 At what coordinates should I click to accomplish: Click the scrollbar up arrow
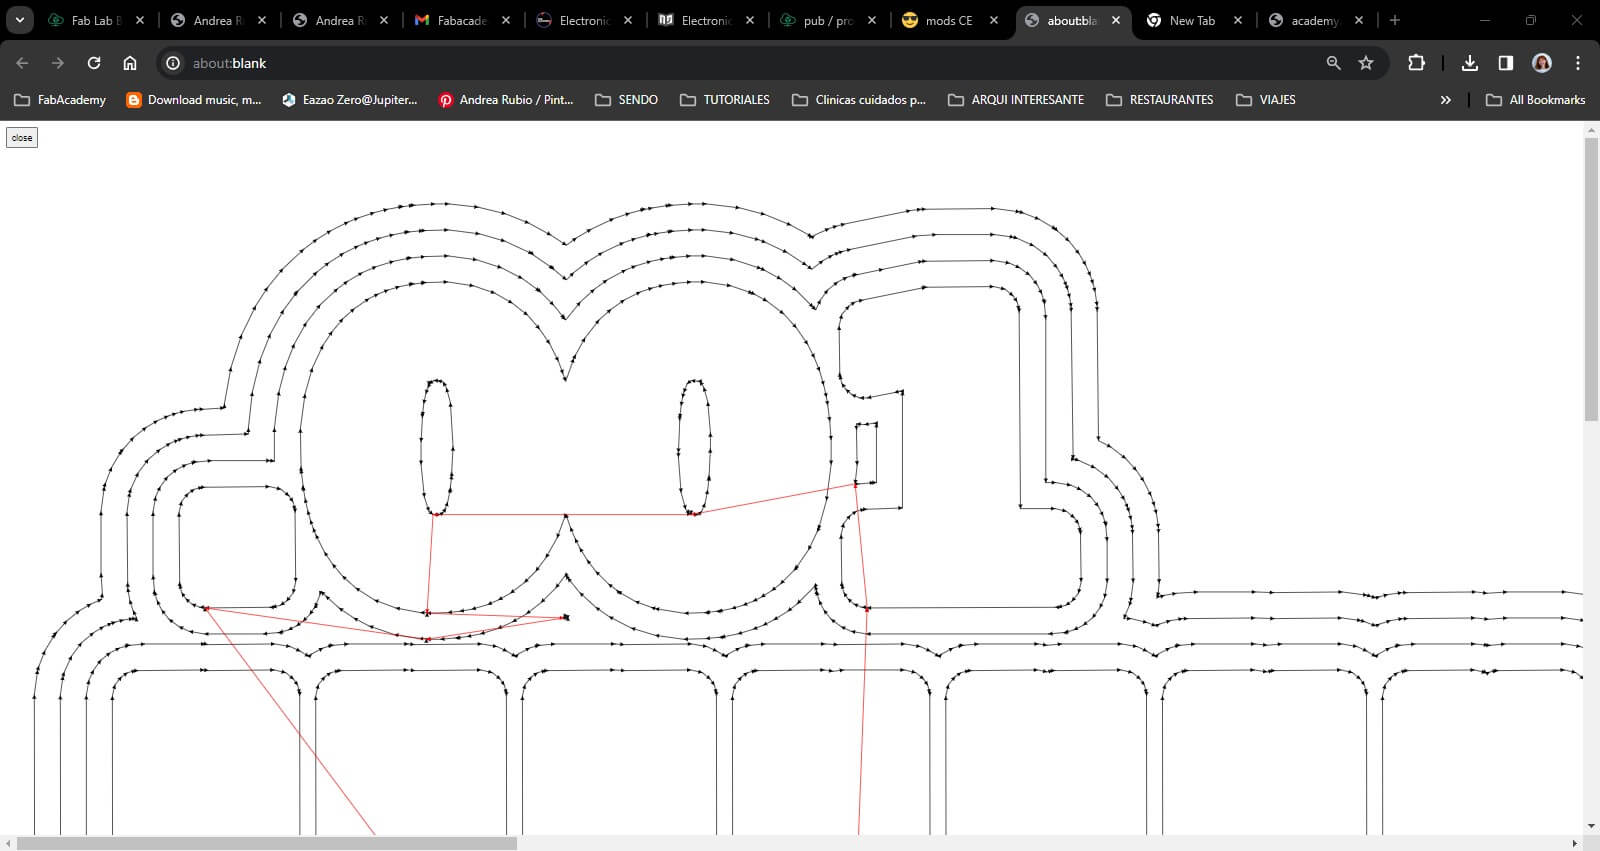[x=1592, y=129]
